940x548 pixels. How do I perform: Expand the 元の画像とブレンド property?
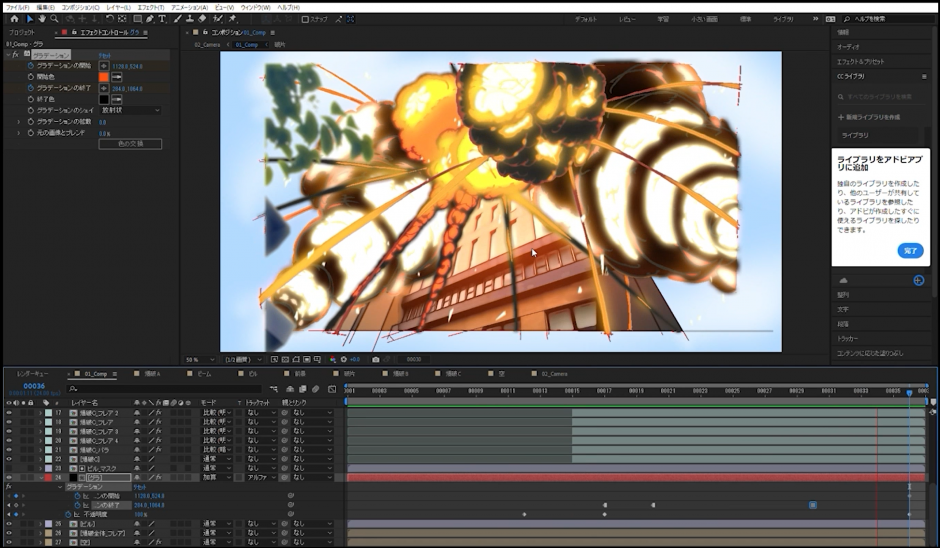[x=19, y=133]
